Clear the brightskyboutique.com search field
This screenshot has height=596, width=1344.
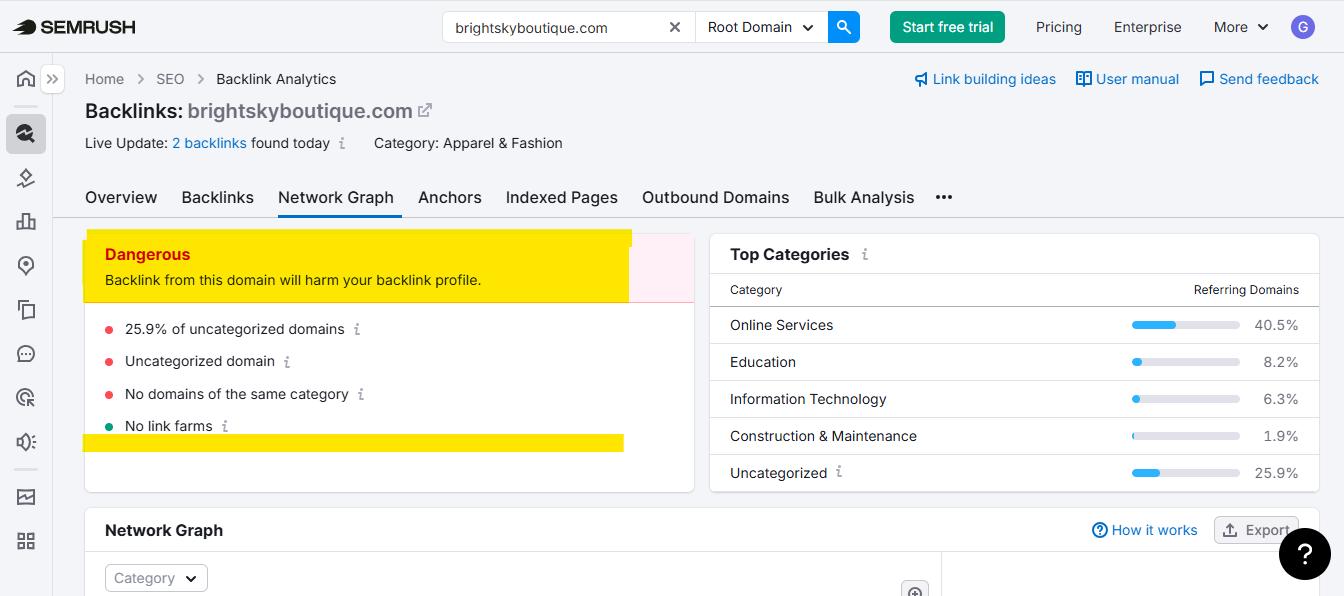[675, 27]
